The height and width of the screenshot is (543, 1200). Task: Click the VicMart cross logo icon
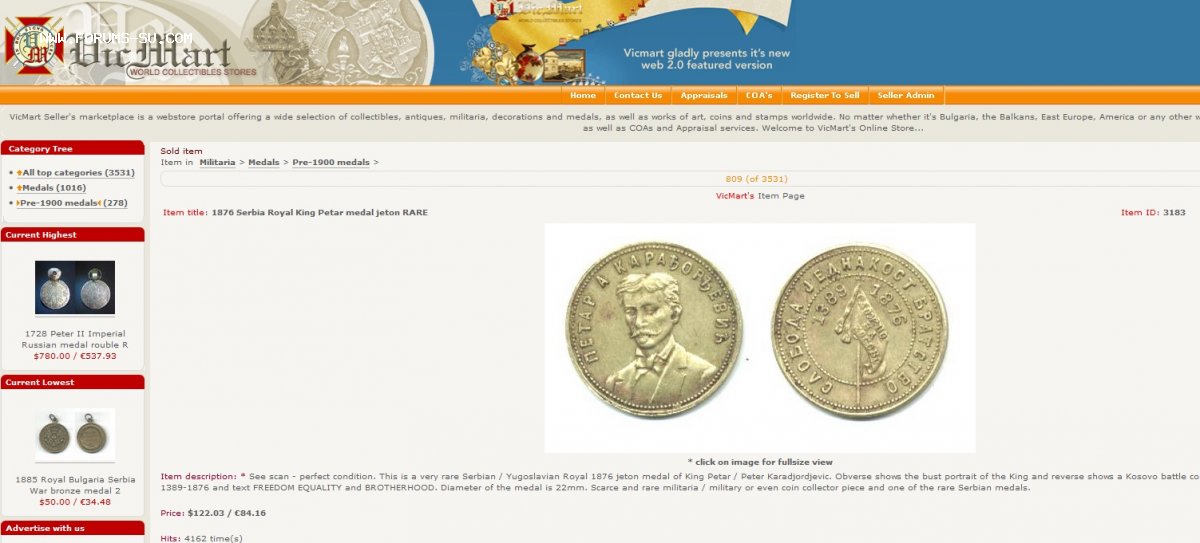[x=33, y=46]
